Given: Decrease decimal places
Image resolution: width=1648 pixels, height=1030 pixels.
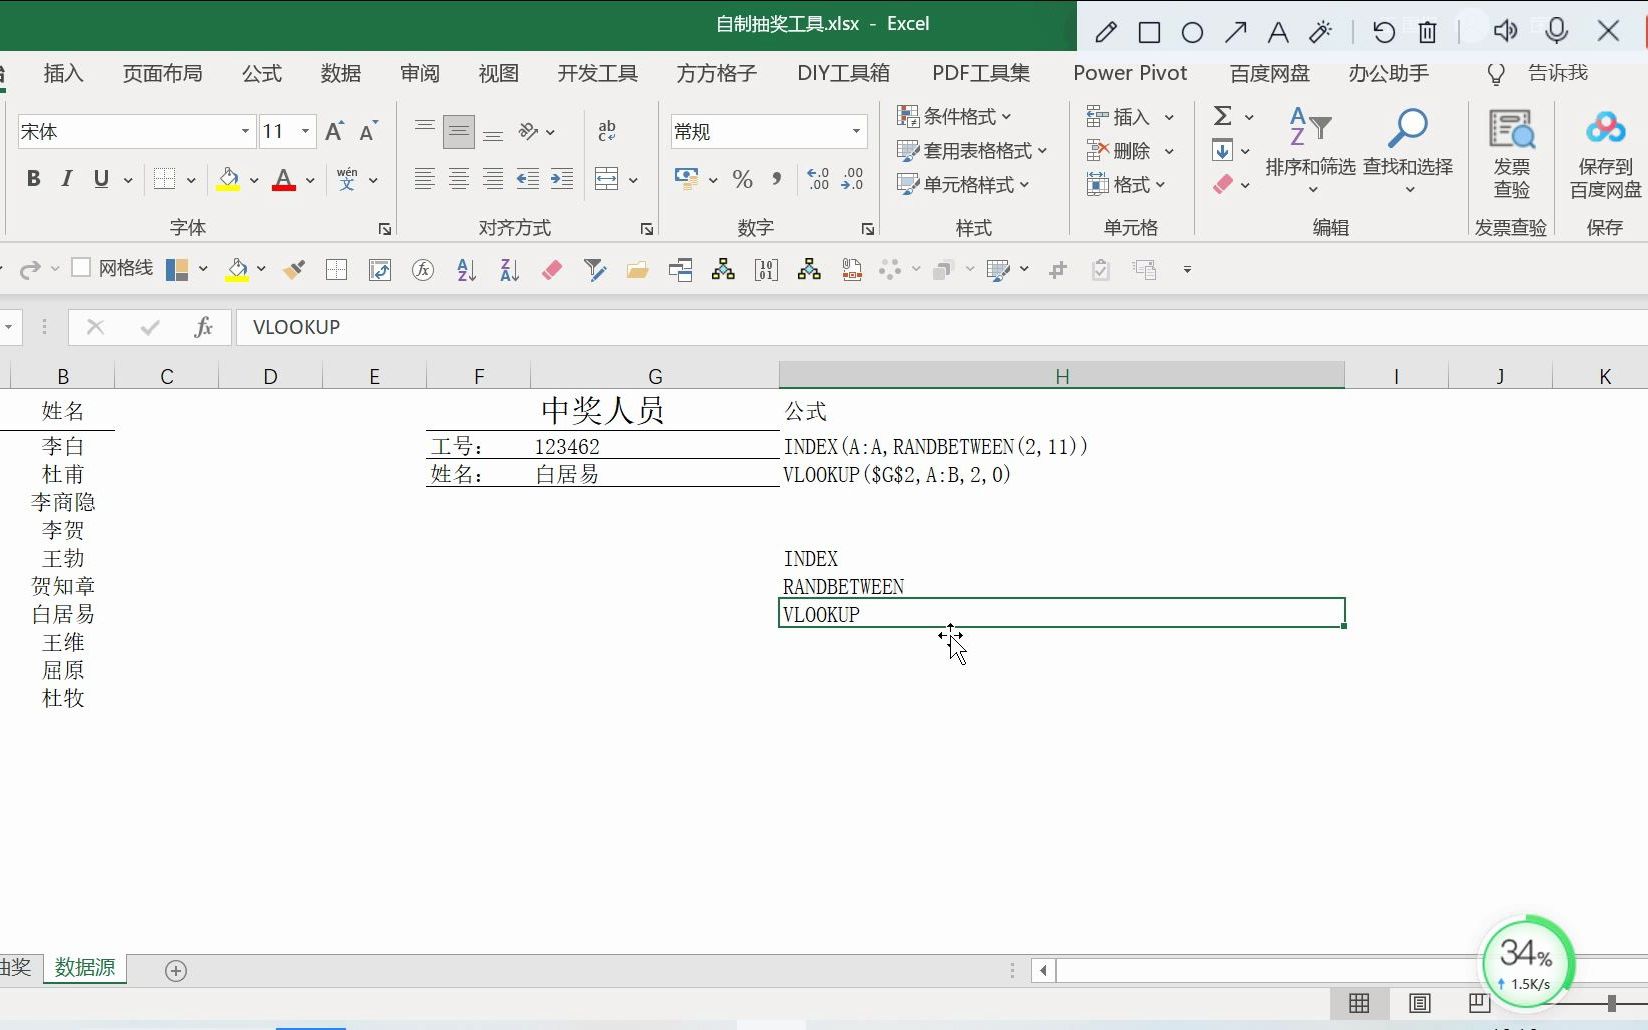Looking at the screenshot, I should coord(852,180).
